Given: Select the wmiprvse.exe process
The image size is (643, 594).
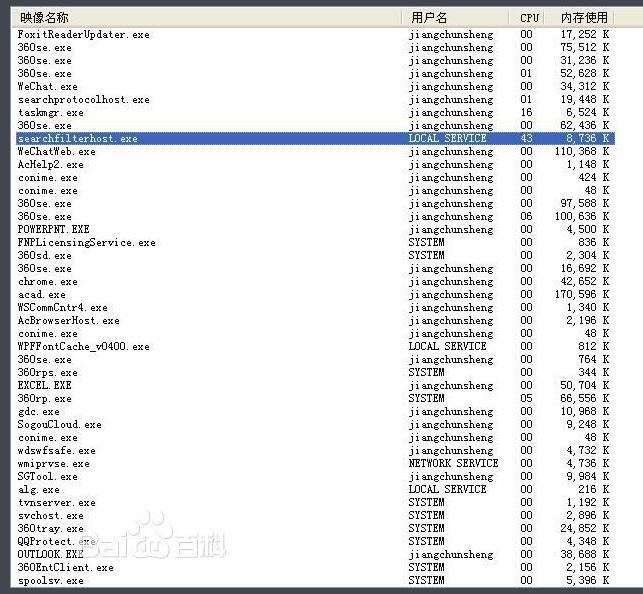Looking at the screenshot, I should point(315,464).
